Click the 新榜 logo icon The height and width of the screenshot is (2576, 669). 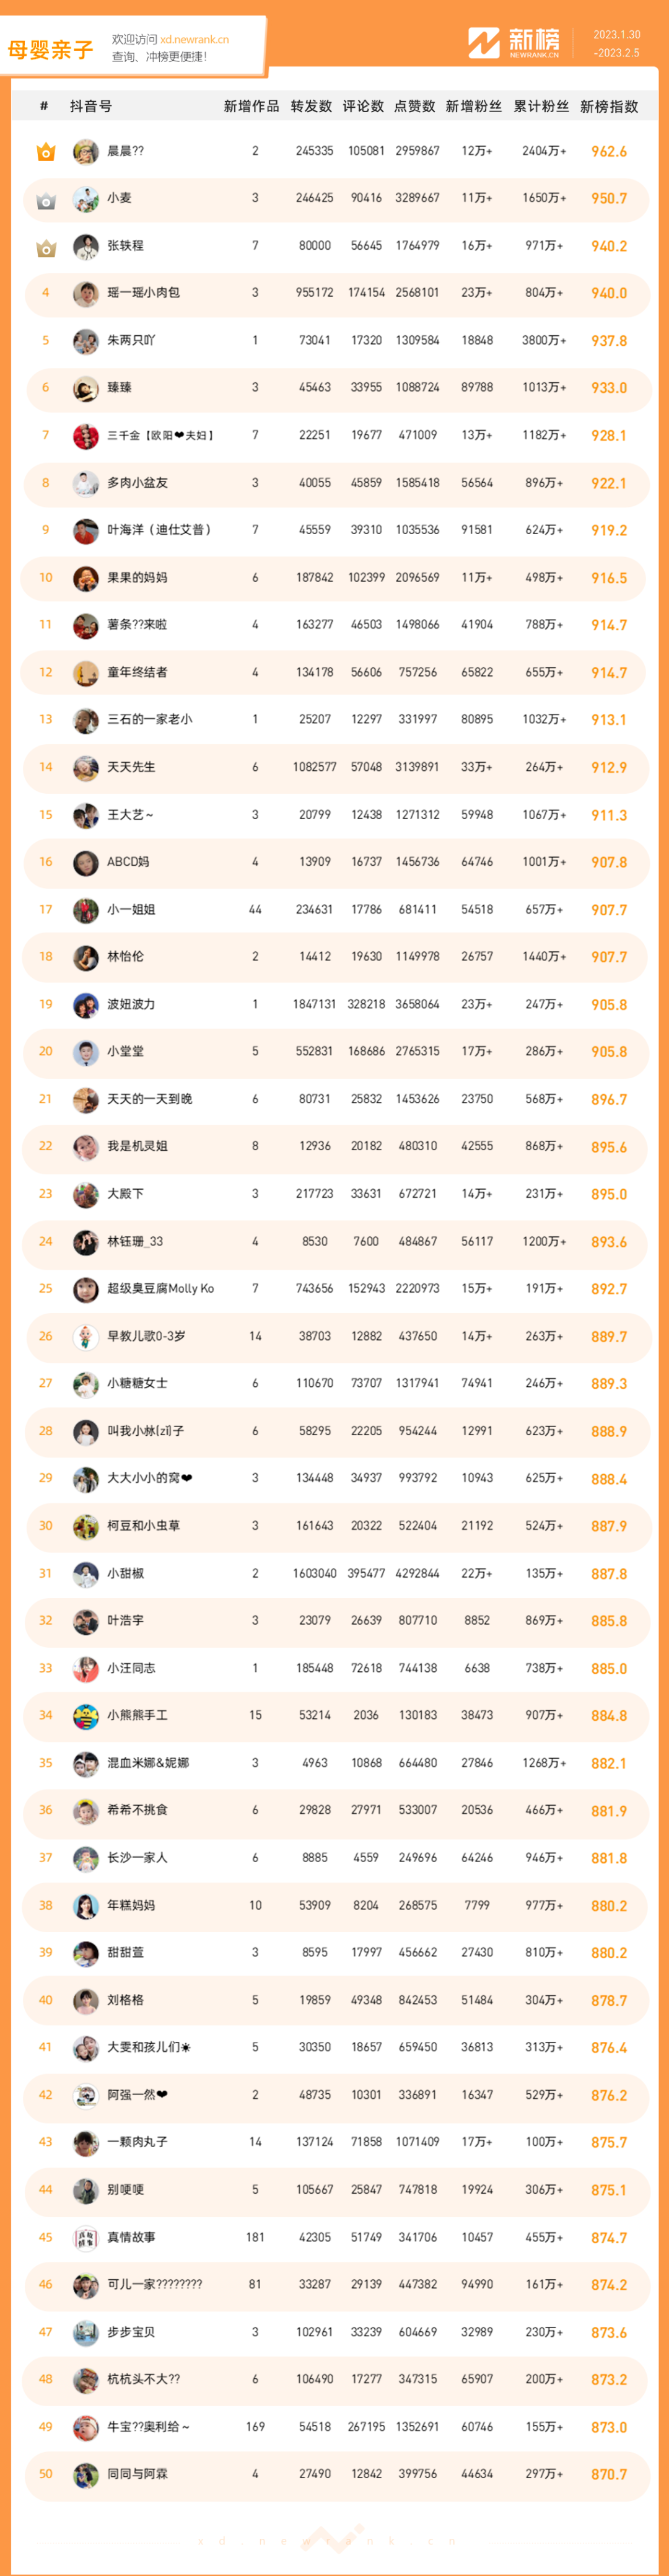(x=484, y=43)
